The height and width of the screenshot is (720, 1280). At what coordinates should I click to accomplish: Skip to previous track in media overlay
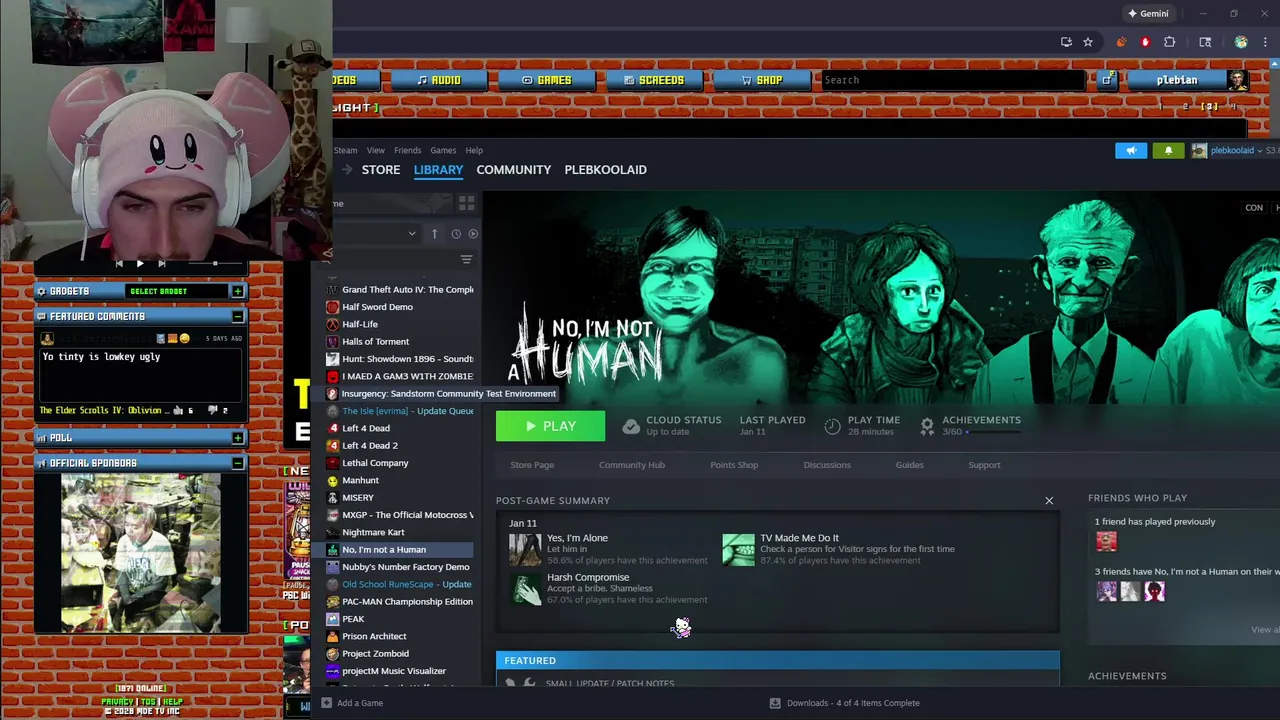(x=119, y=264)
